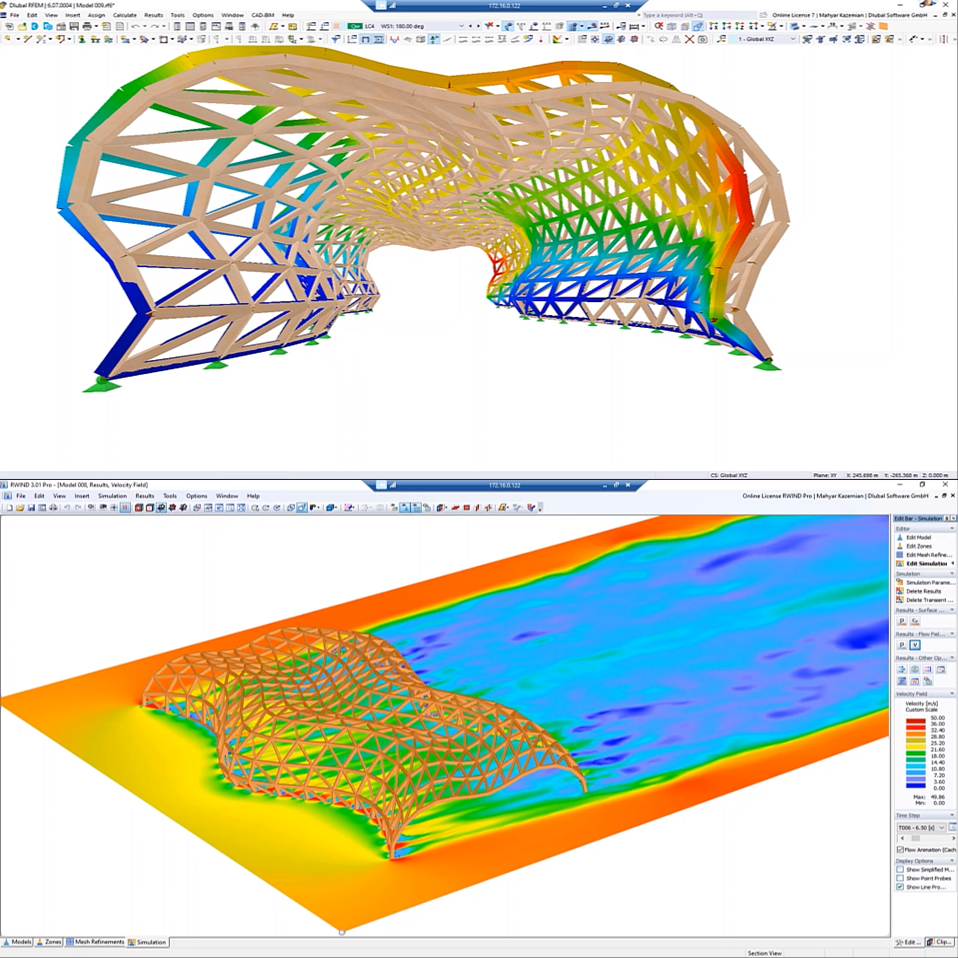Switch to the Mesh Refinements tab
Viewport: 958px width, 958px height.
pyautogui.click(x=98, y=942)
